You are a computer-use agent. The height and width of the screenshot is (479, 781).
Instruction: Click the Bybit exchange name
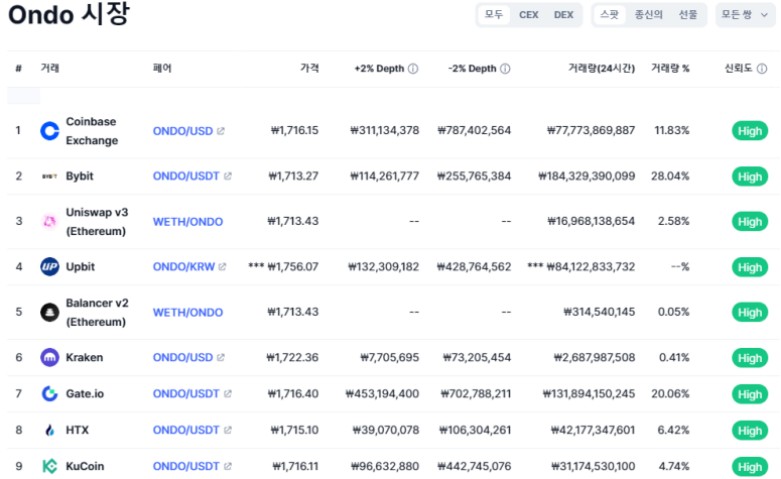(80, 176)
